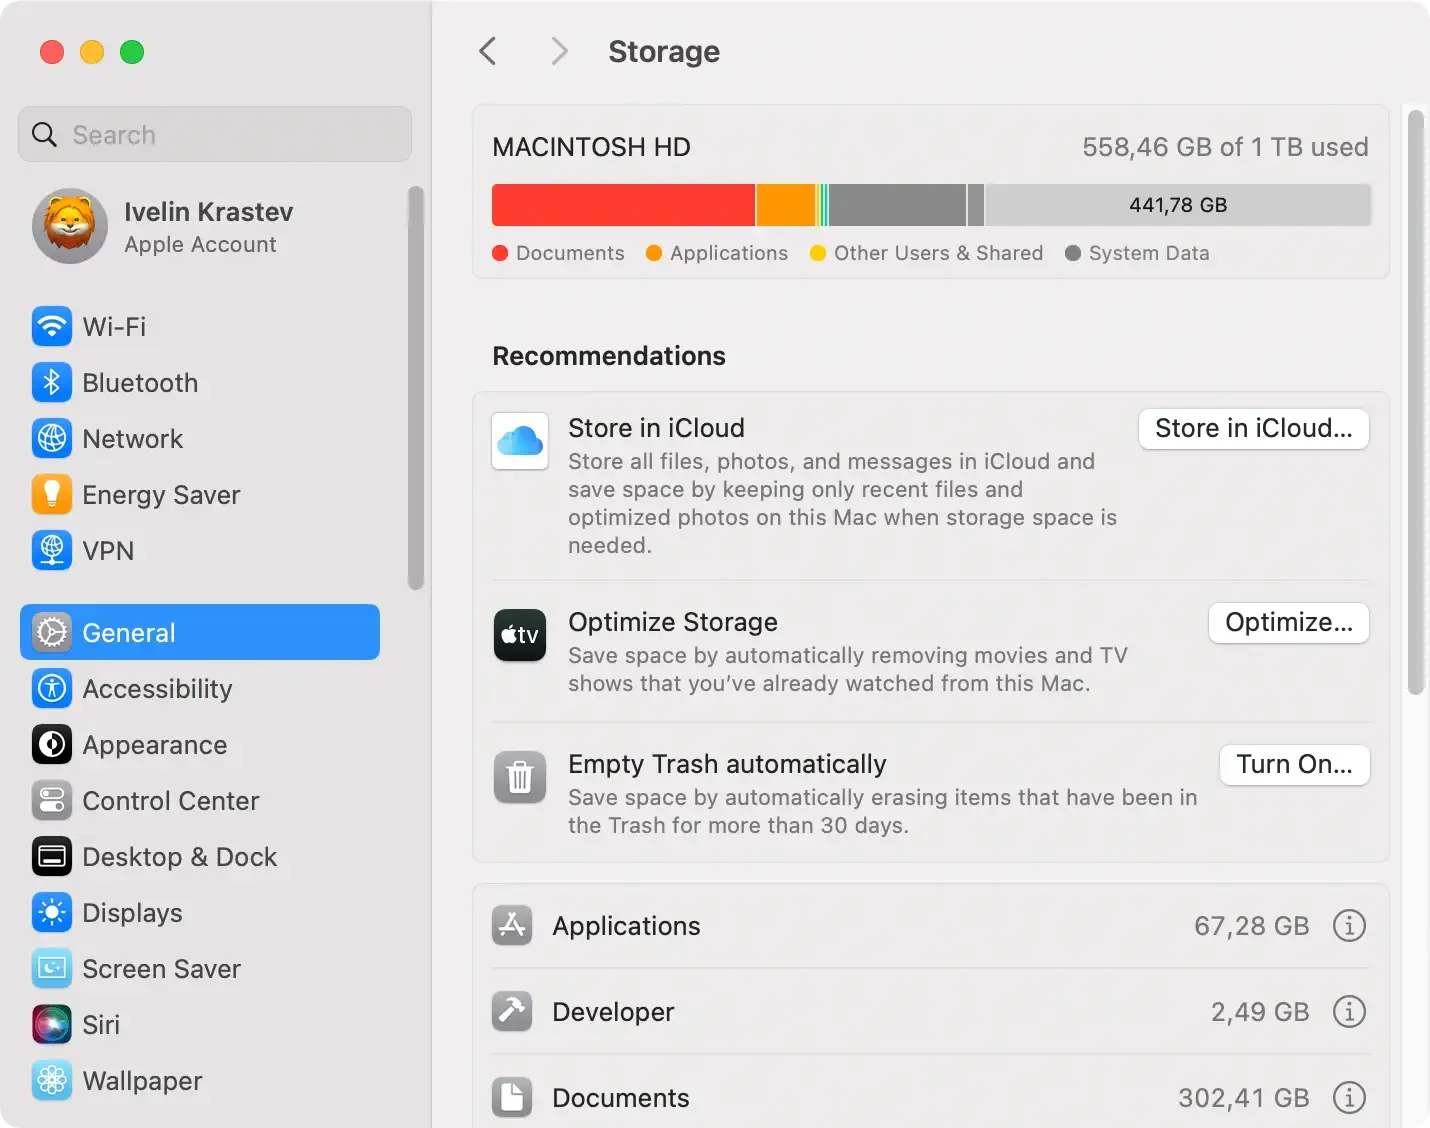
Task: Open the Network globe icon
Action: [52, 438]
